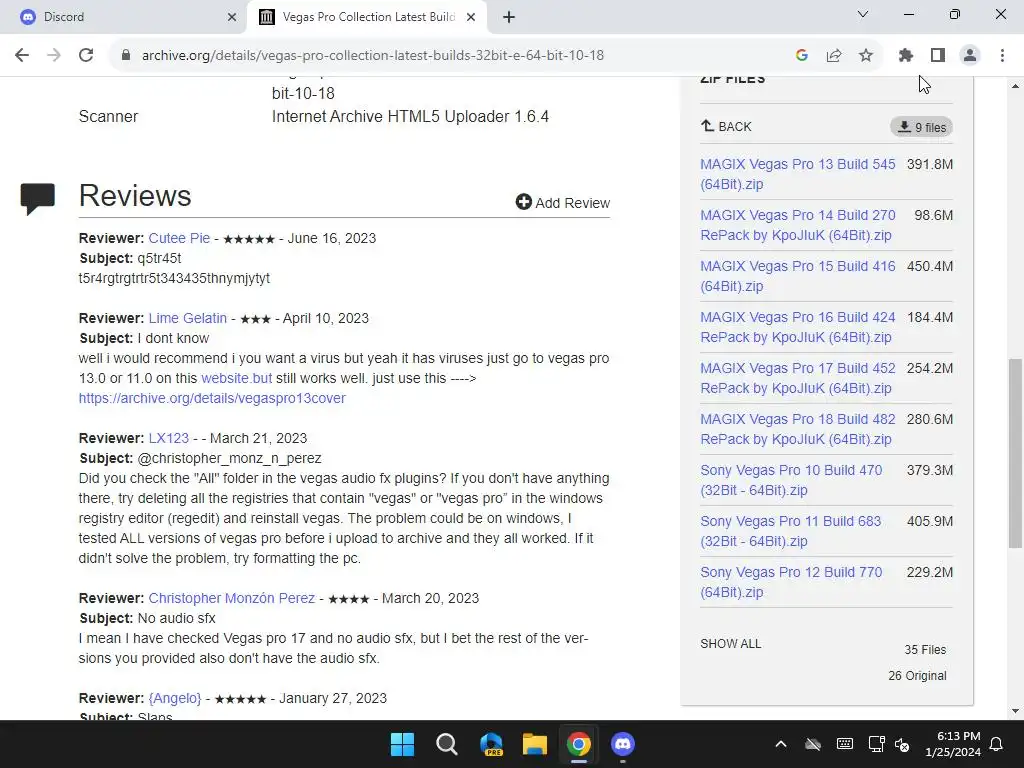View site information lock icon
Screen dimensions: 1024x768
tap(126, 55)
